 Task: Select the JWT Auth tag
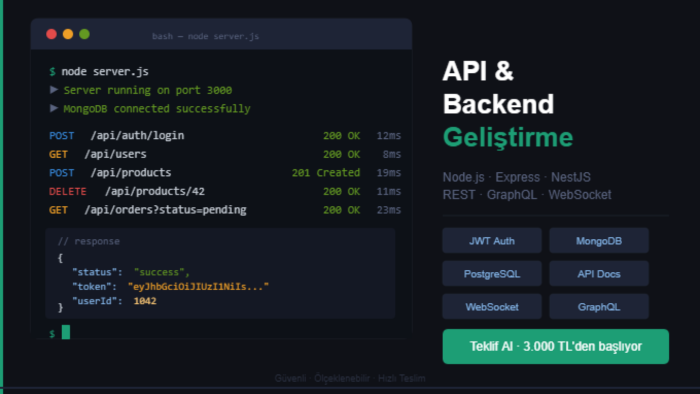tap(492, 241)
